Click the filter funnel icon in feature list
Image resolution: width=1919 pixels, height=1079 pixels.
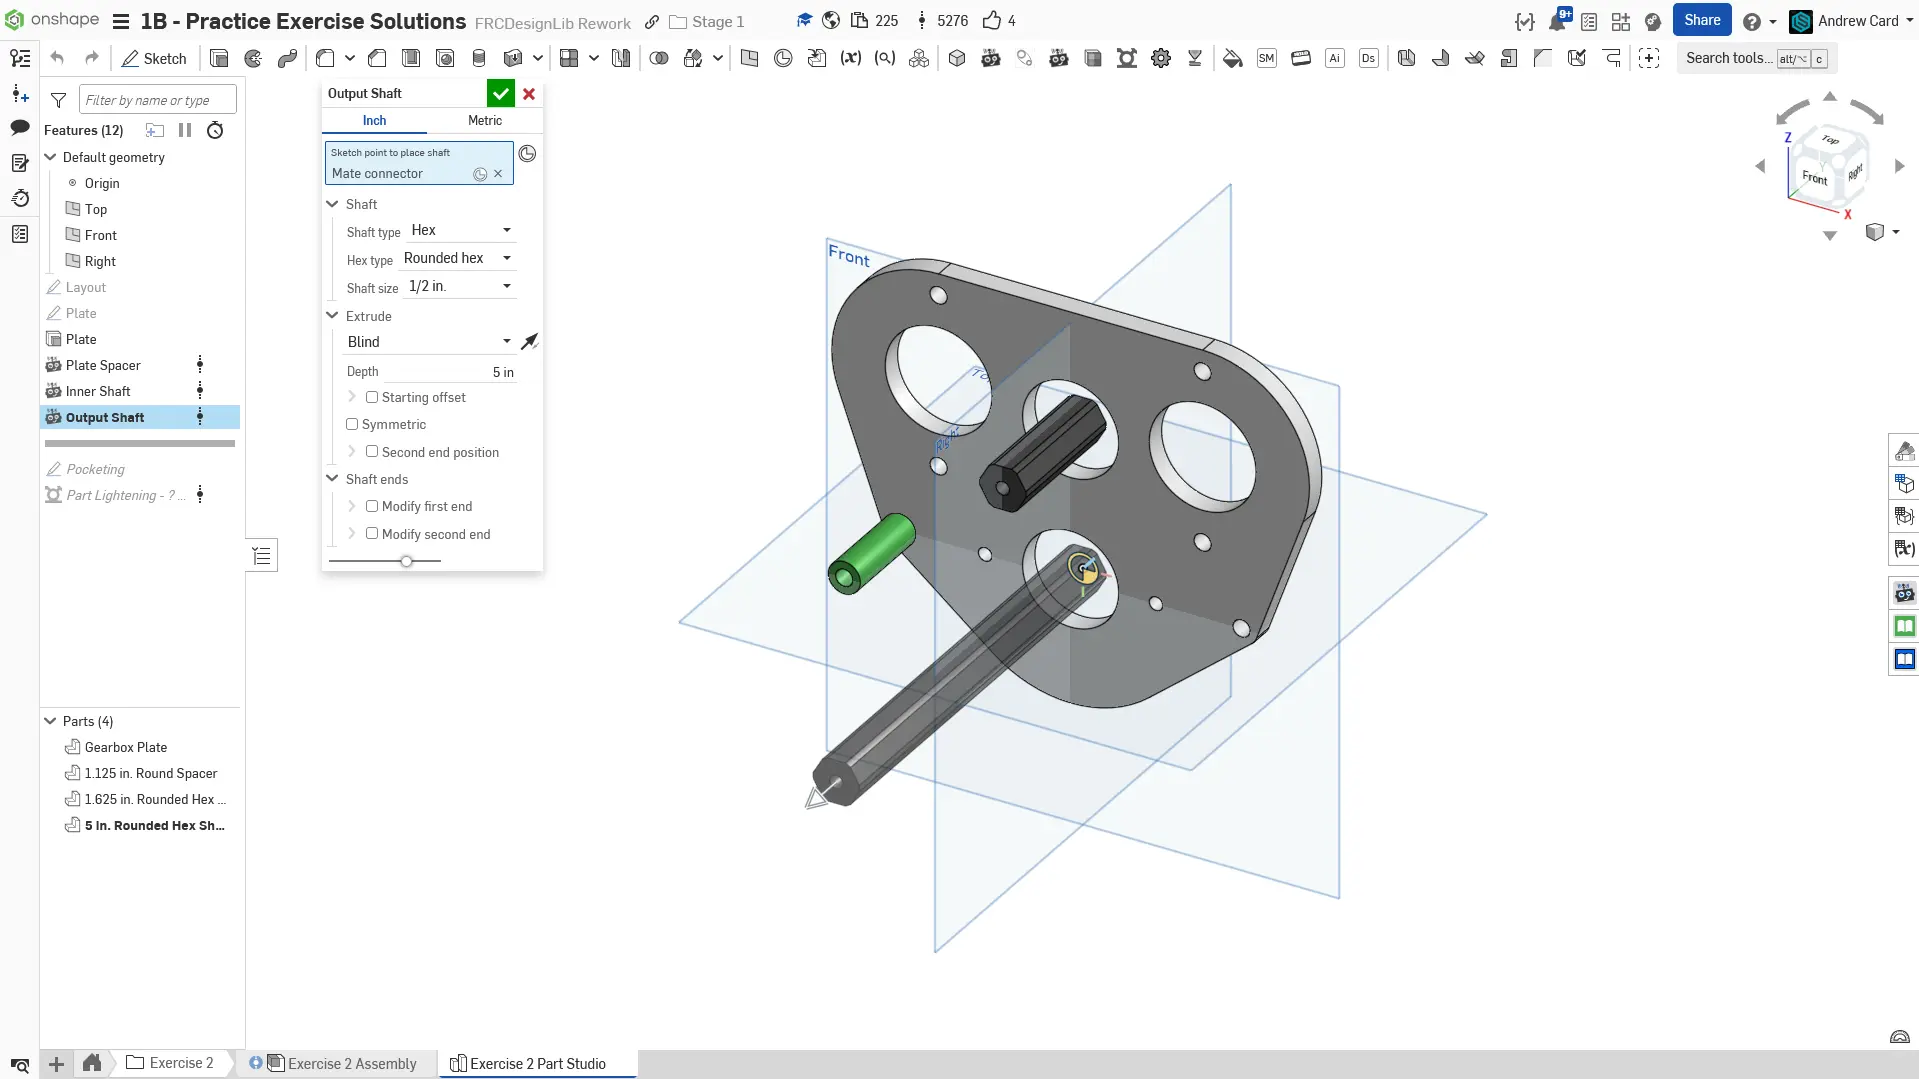tap(59, 100)
